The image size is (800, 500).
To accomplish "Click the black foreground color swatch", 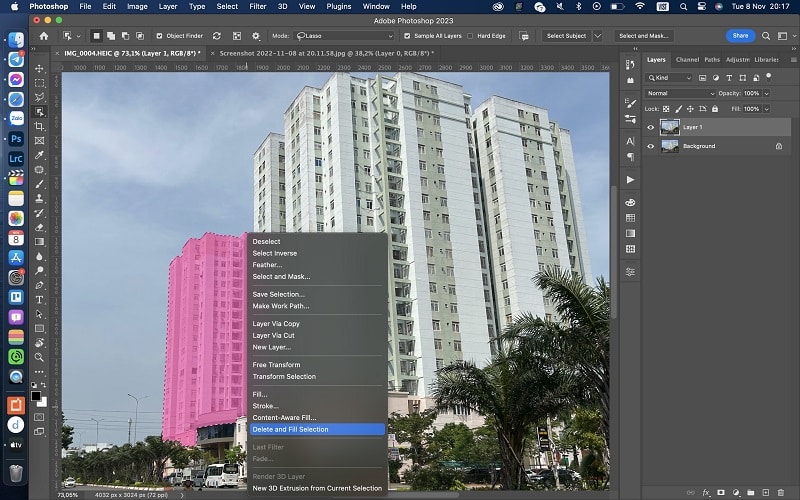I will tap(36, 396).
